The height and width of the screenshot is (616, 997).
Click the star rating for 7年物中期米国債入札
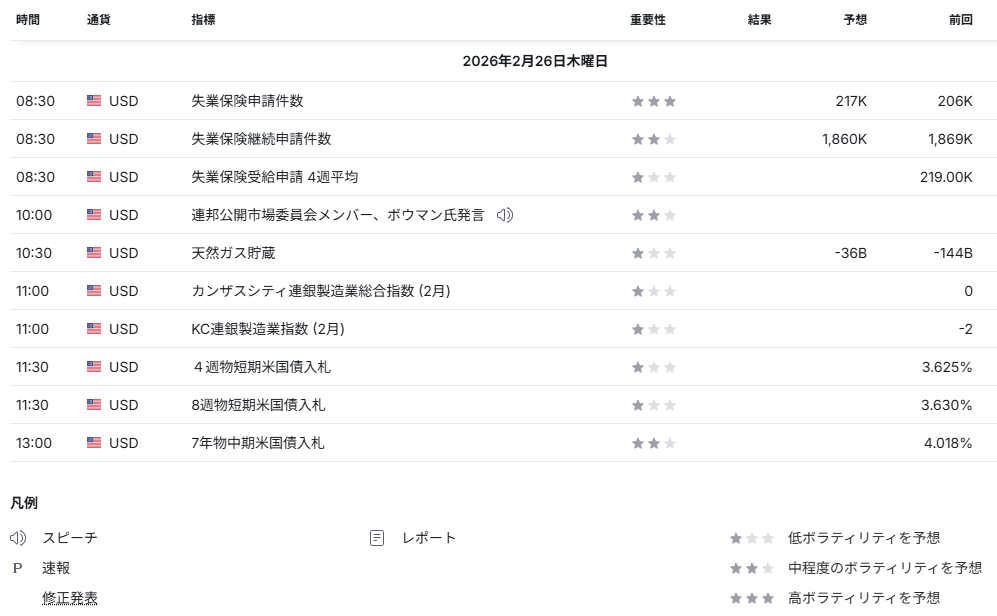click(x=653, y=443)
